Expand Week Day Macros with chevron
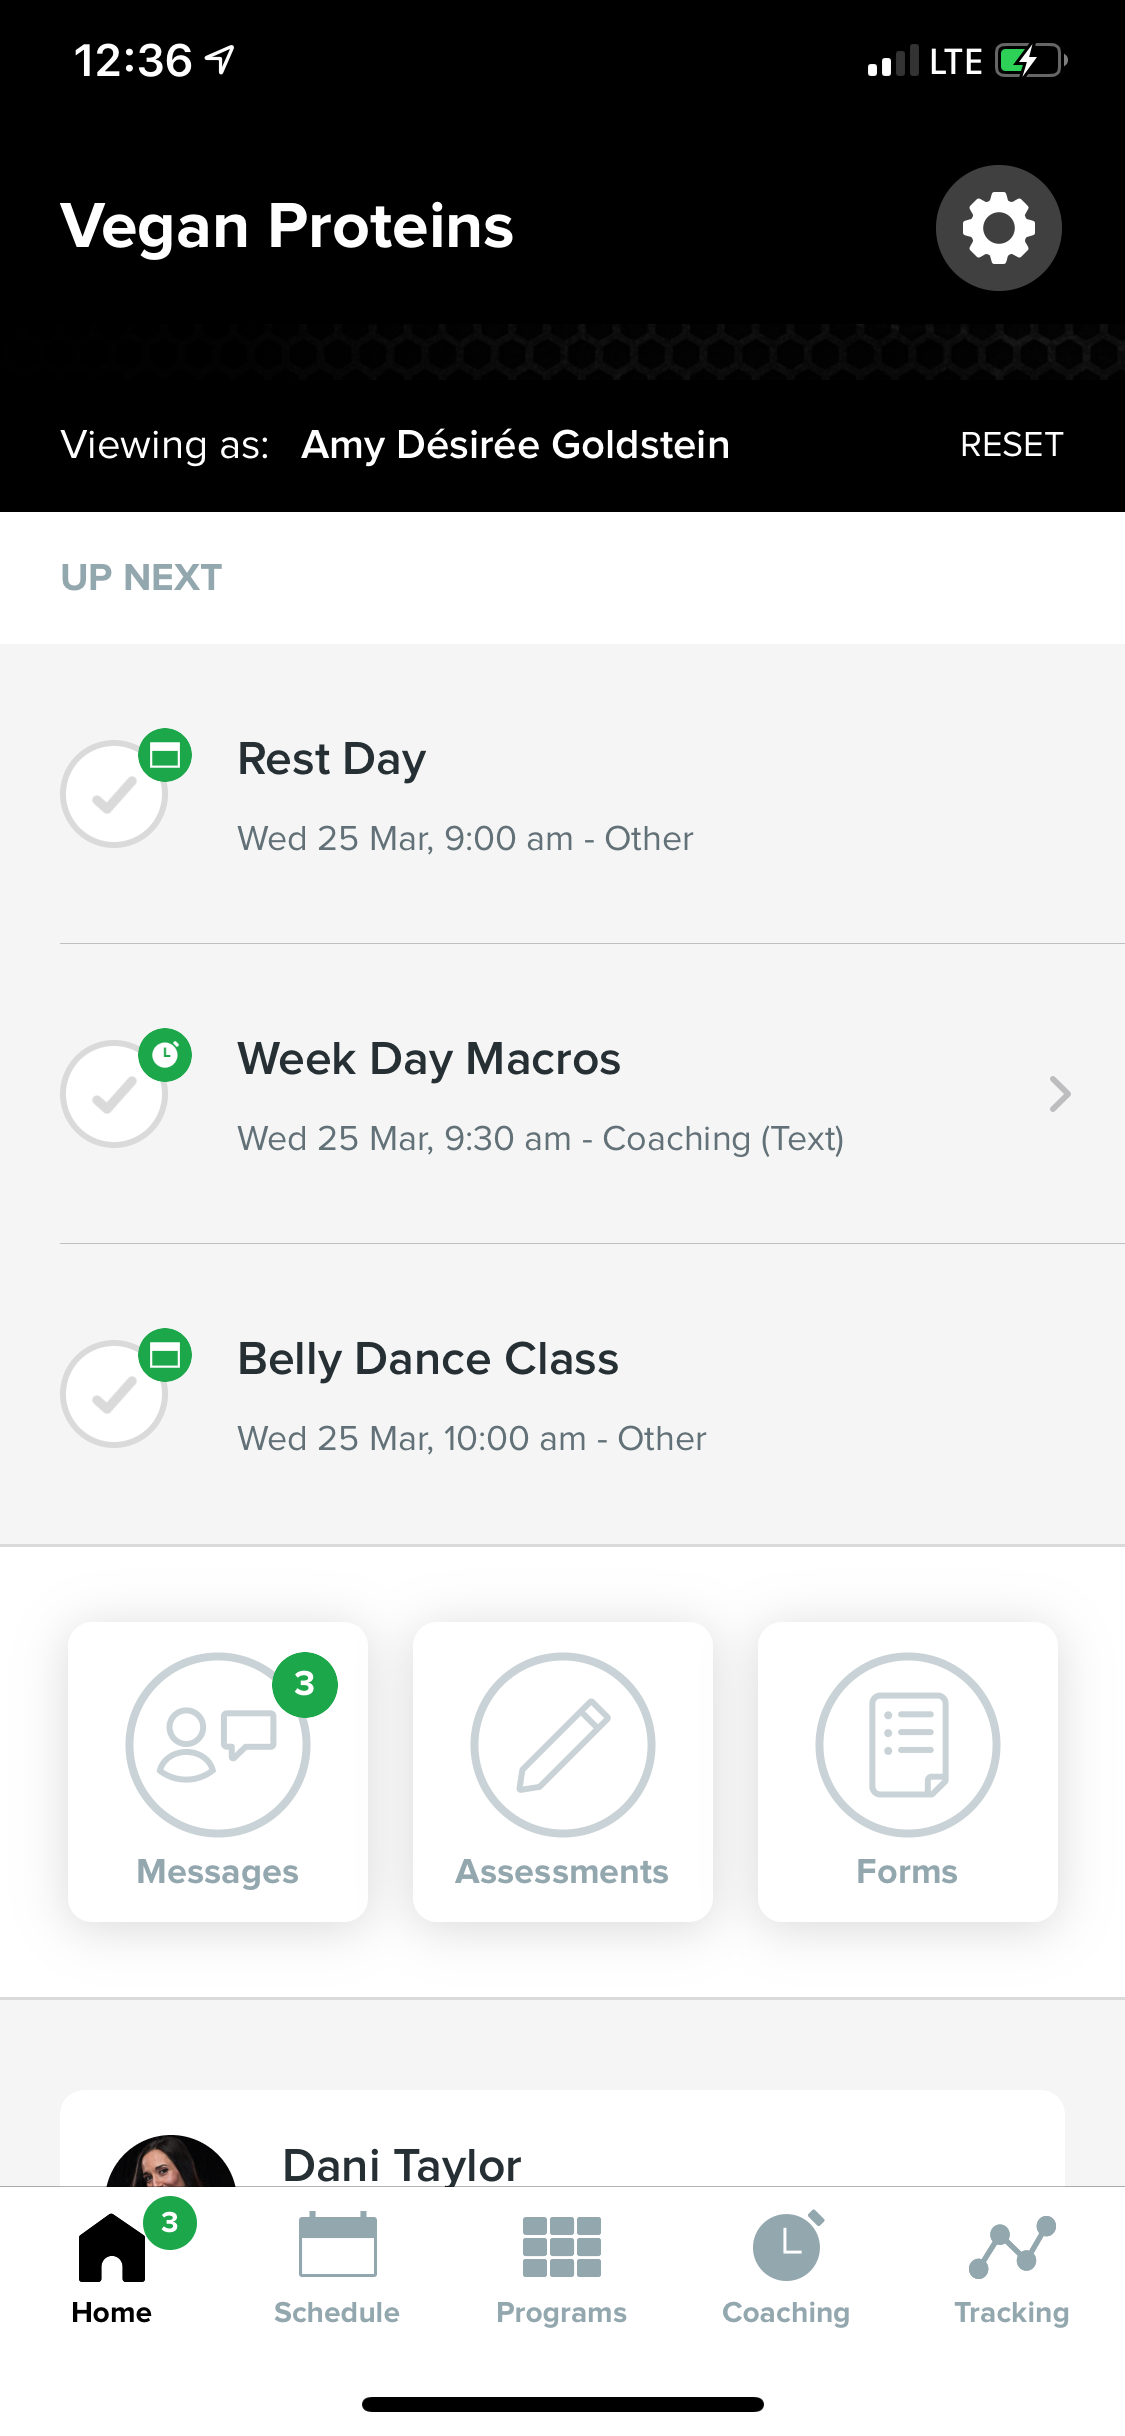The image size is (1125, 2436). (1060, 1094)
